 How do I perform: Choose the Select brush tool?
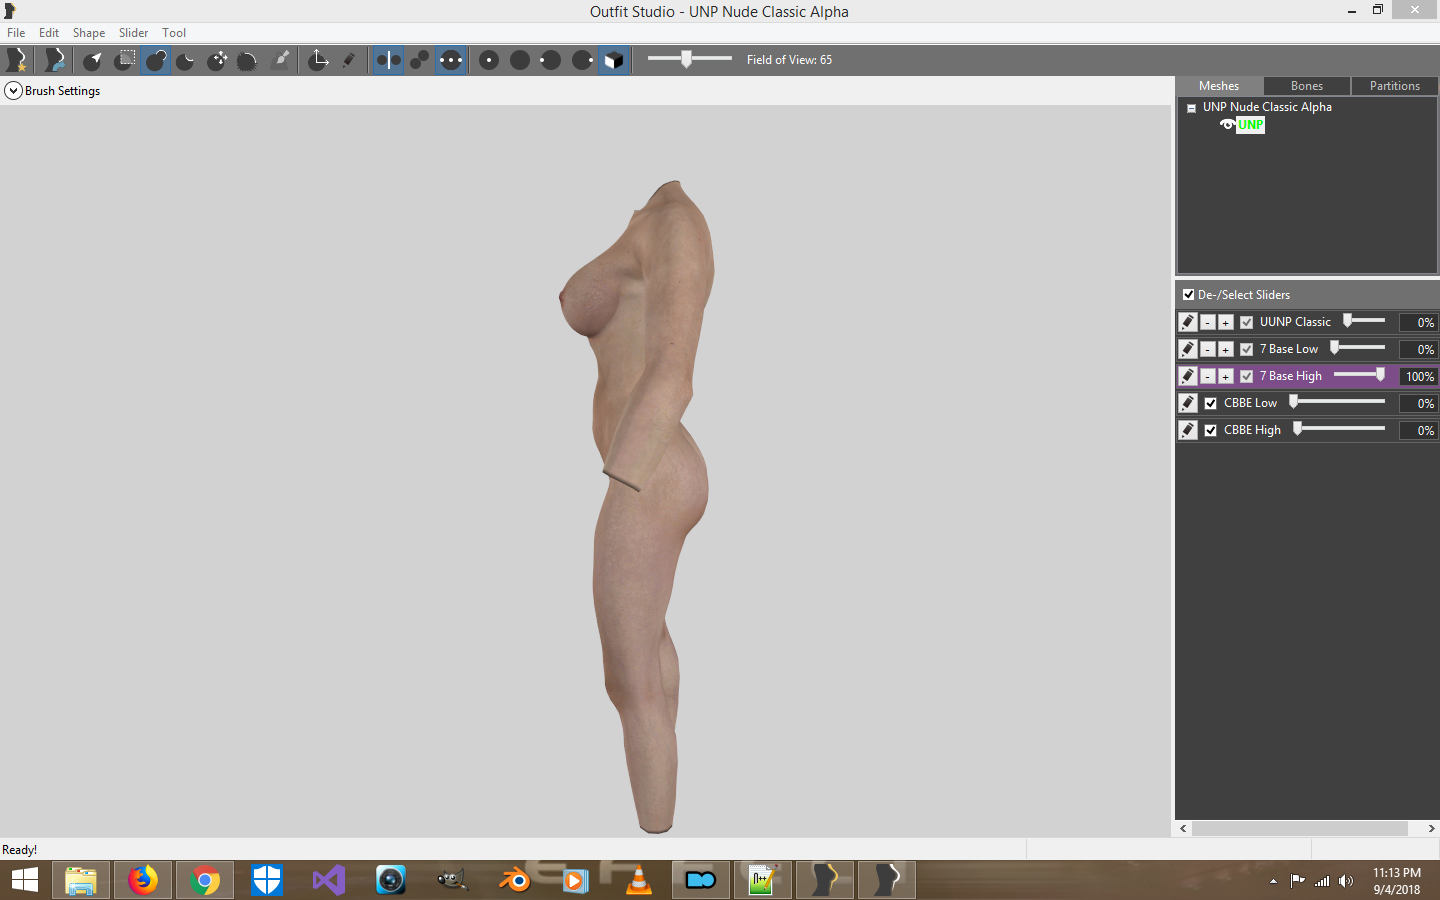[x=93, y=60]
